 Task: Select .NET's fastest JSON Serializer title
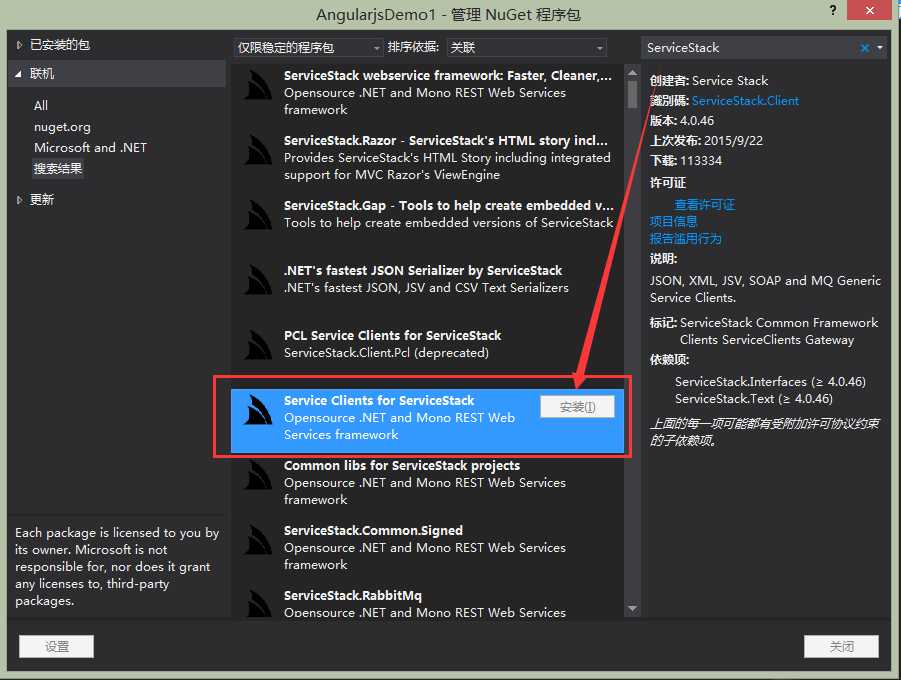coord(423,271)
